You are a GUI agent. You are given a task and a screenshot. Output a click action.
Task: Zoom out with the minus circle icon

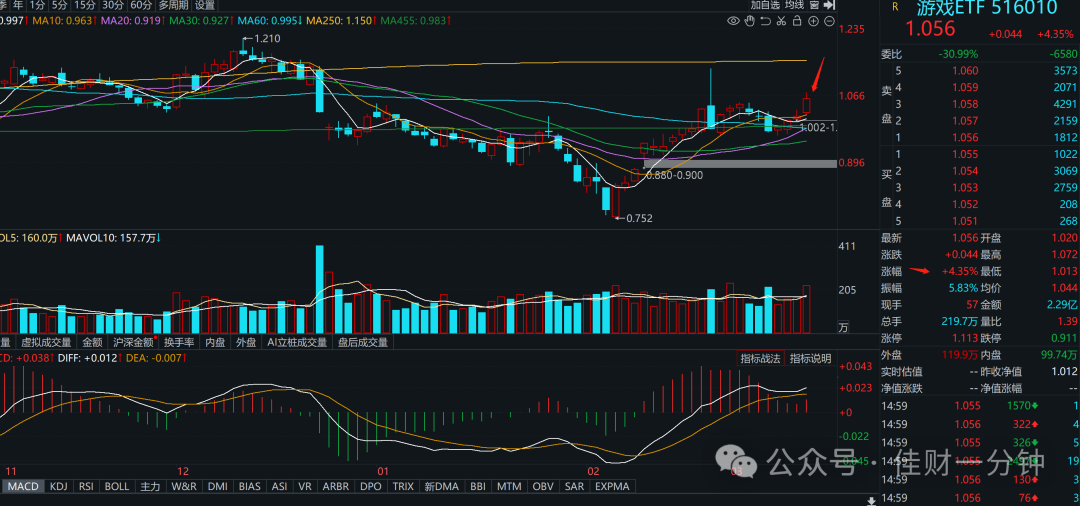click(829, 21)
